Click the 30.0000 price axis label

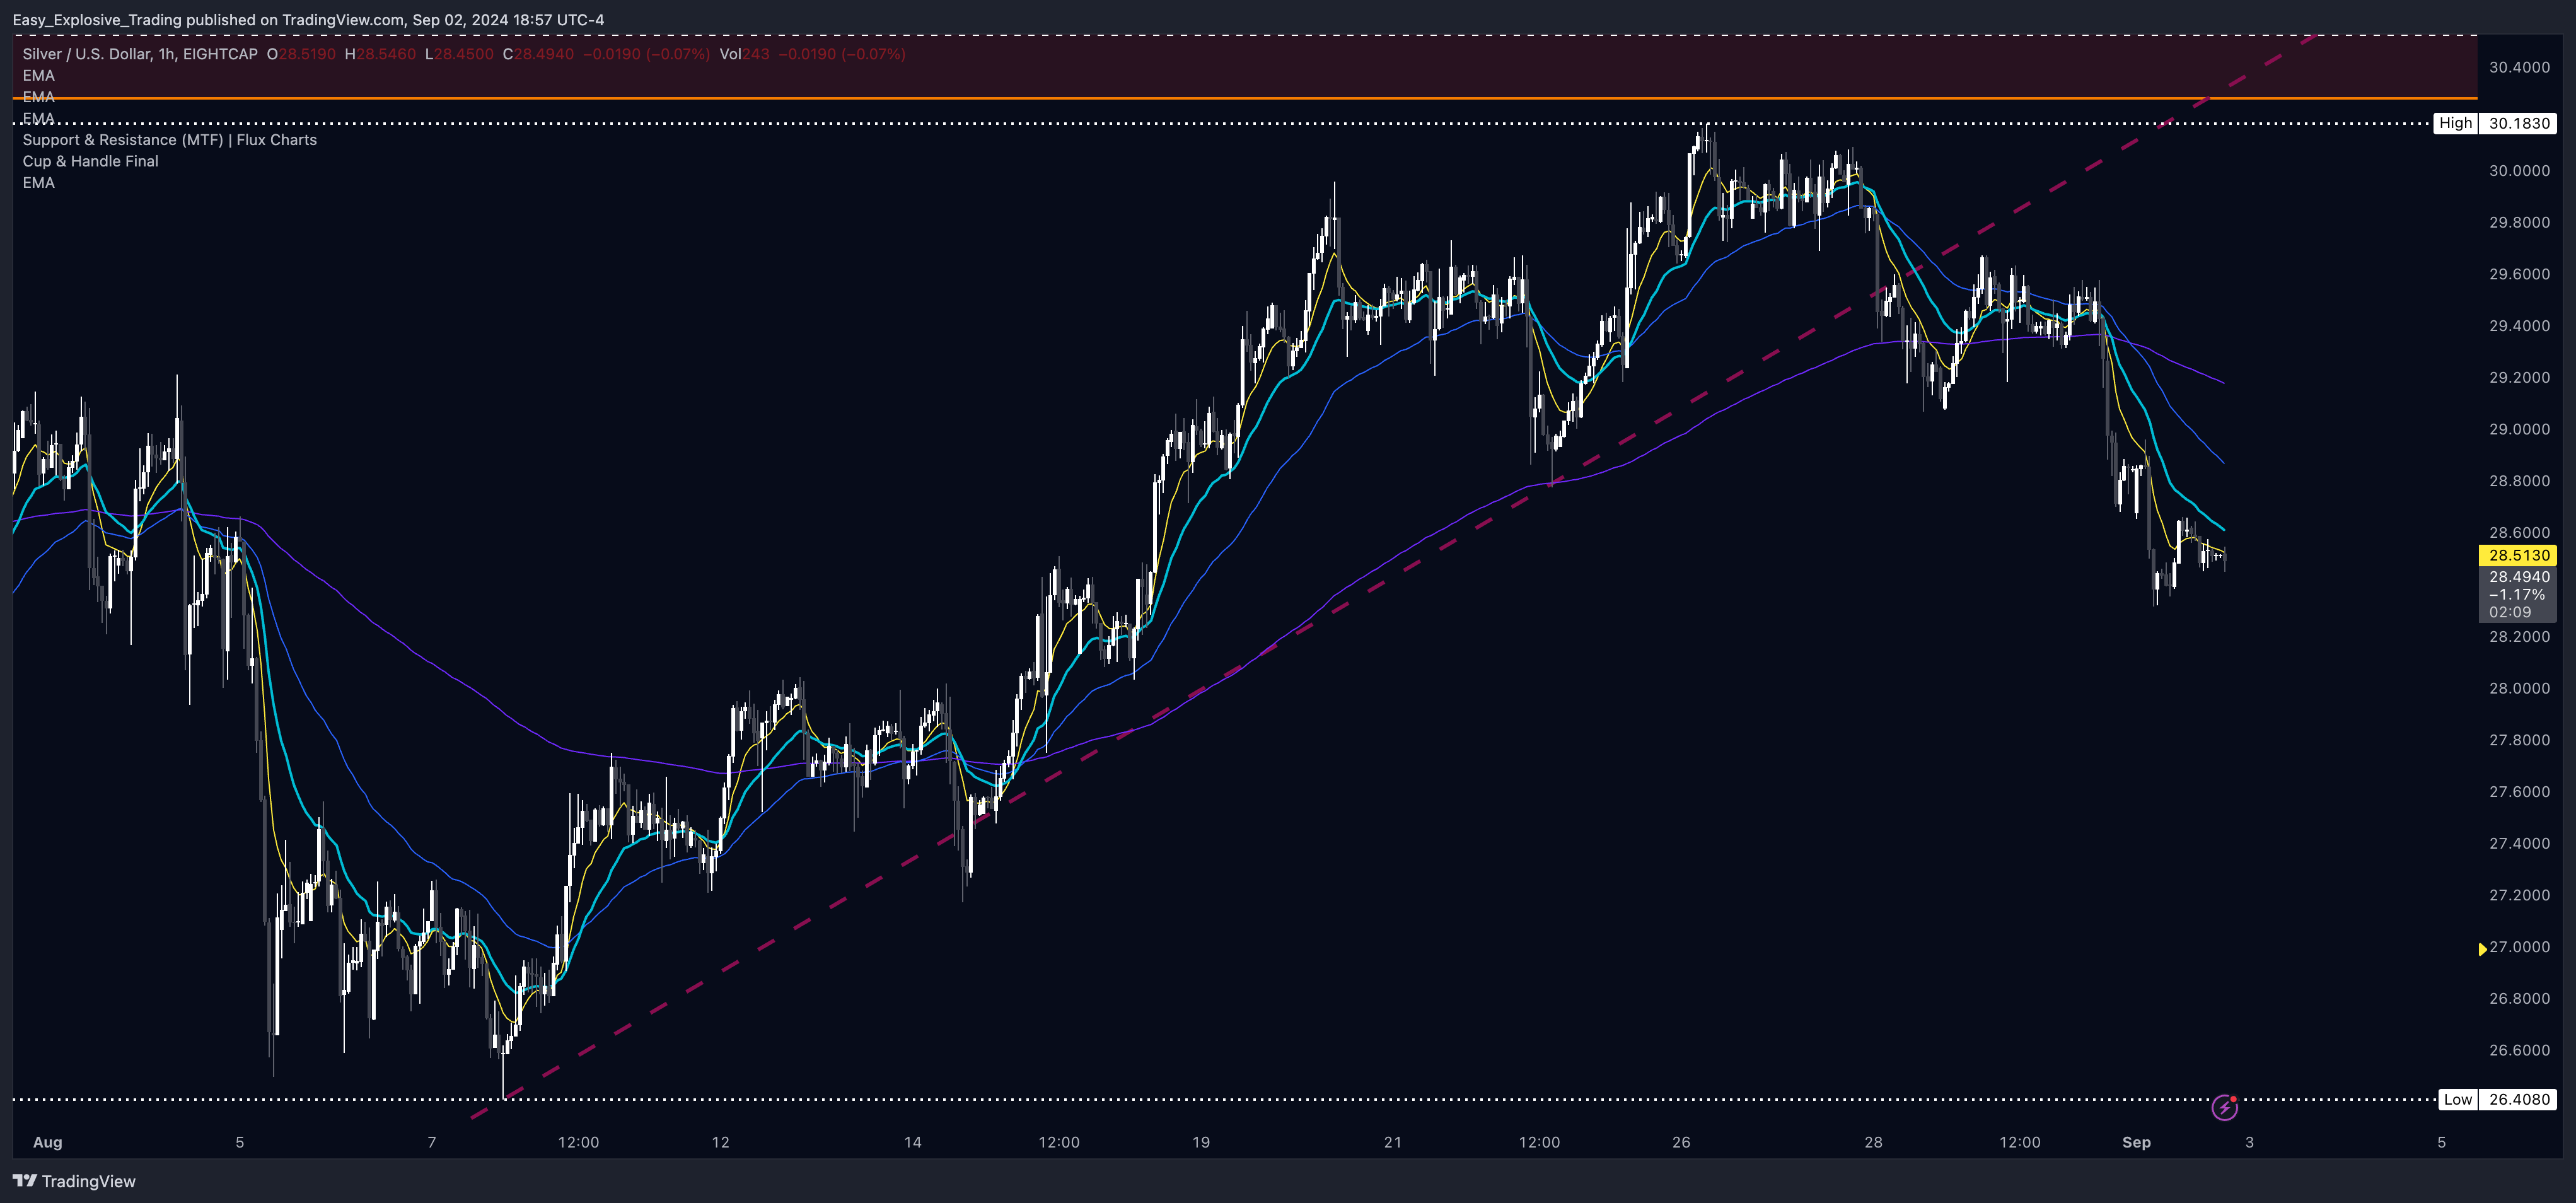click(2519, 170)
